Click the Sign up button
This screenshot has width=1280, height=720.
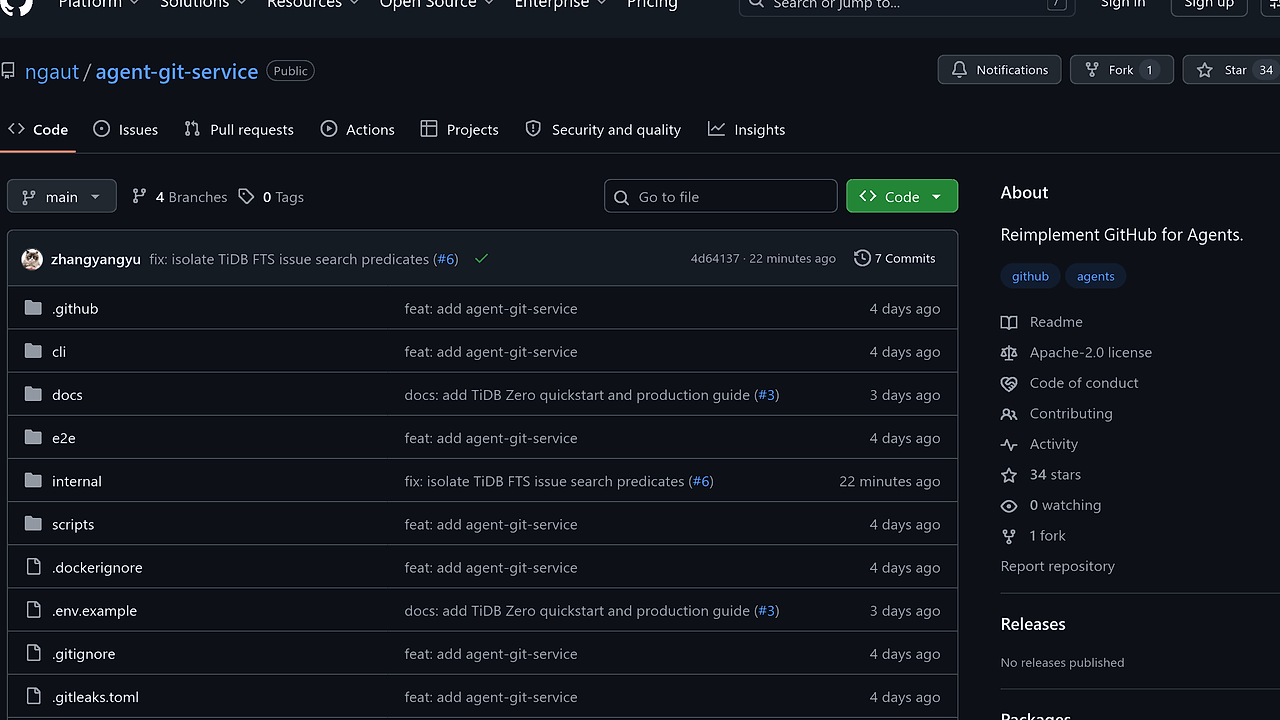[1209, 4]
